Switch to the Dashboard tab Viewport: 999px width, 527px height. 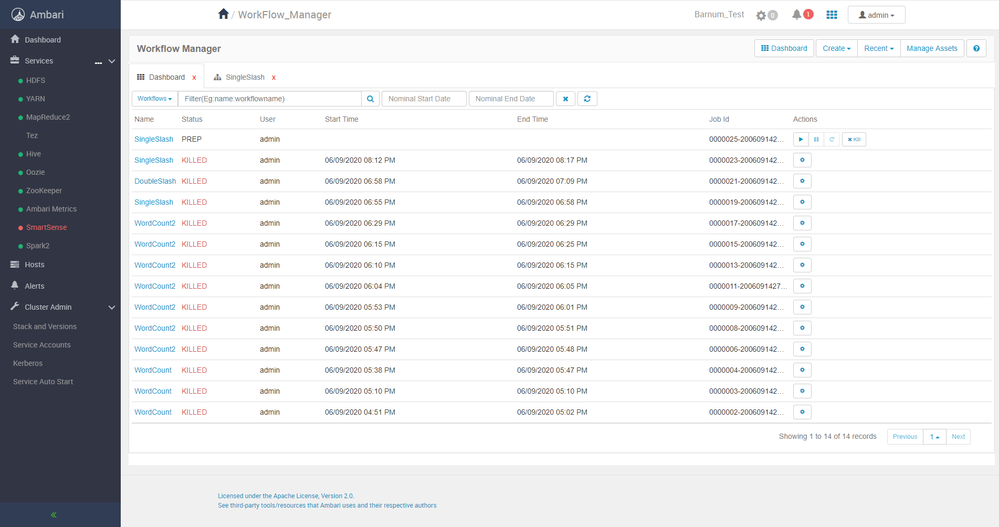pyautogui.click(x=166, y=77)
